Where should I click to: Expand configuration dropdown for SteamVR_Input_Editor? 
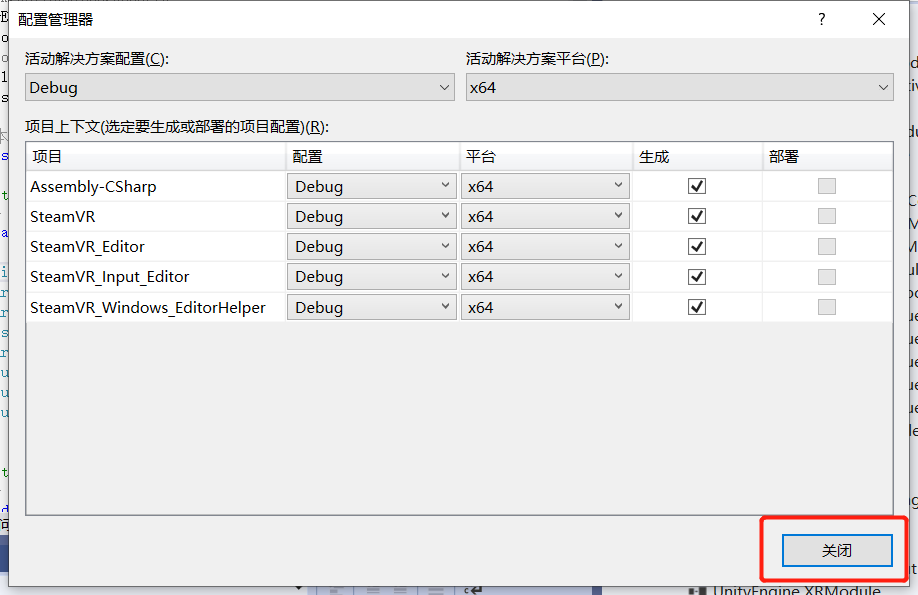coord(372,277)
